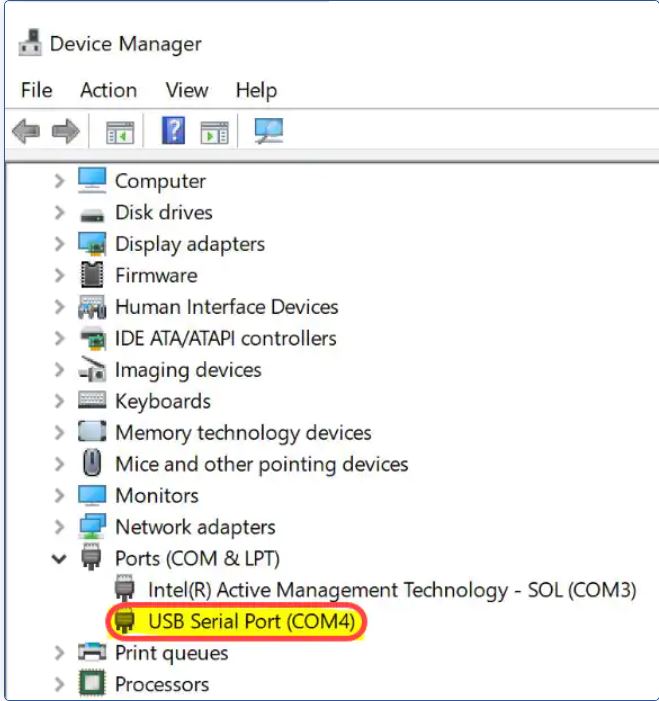Expand the Processors chevron
The height and width of the screenshot is (701, 659).
[59, 684]
